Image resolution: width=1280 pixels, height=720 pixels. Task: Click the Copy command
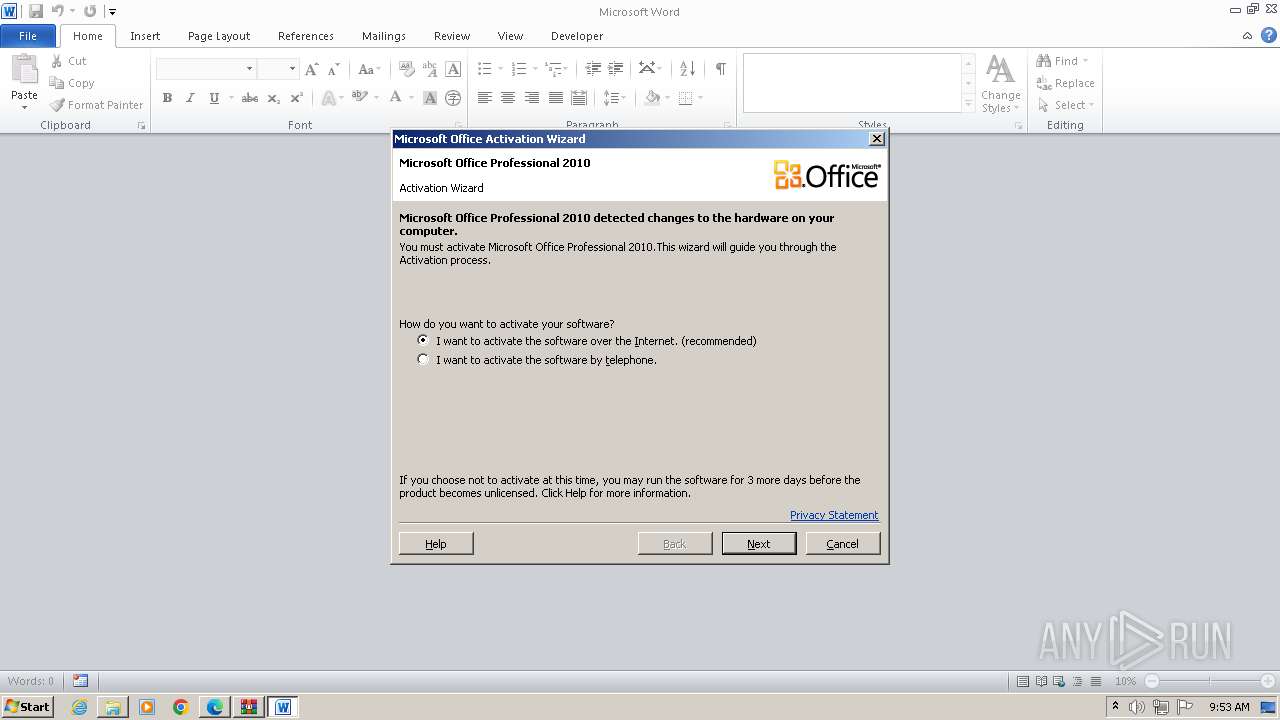point(72,83)
